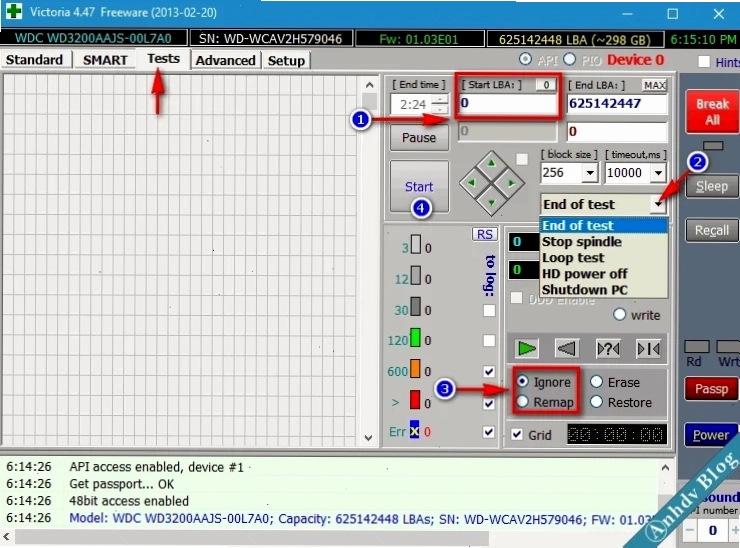
Task: Select the Remap radio option
Action: pyautogui.click(x=522, y=402)
